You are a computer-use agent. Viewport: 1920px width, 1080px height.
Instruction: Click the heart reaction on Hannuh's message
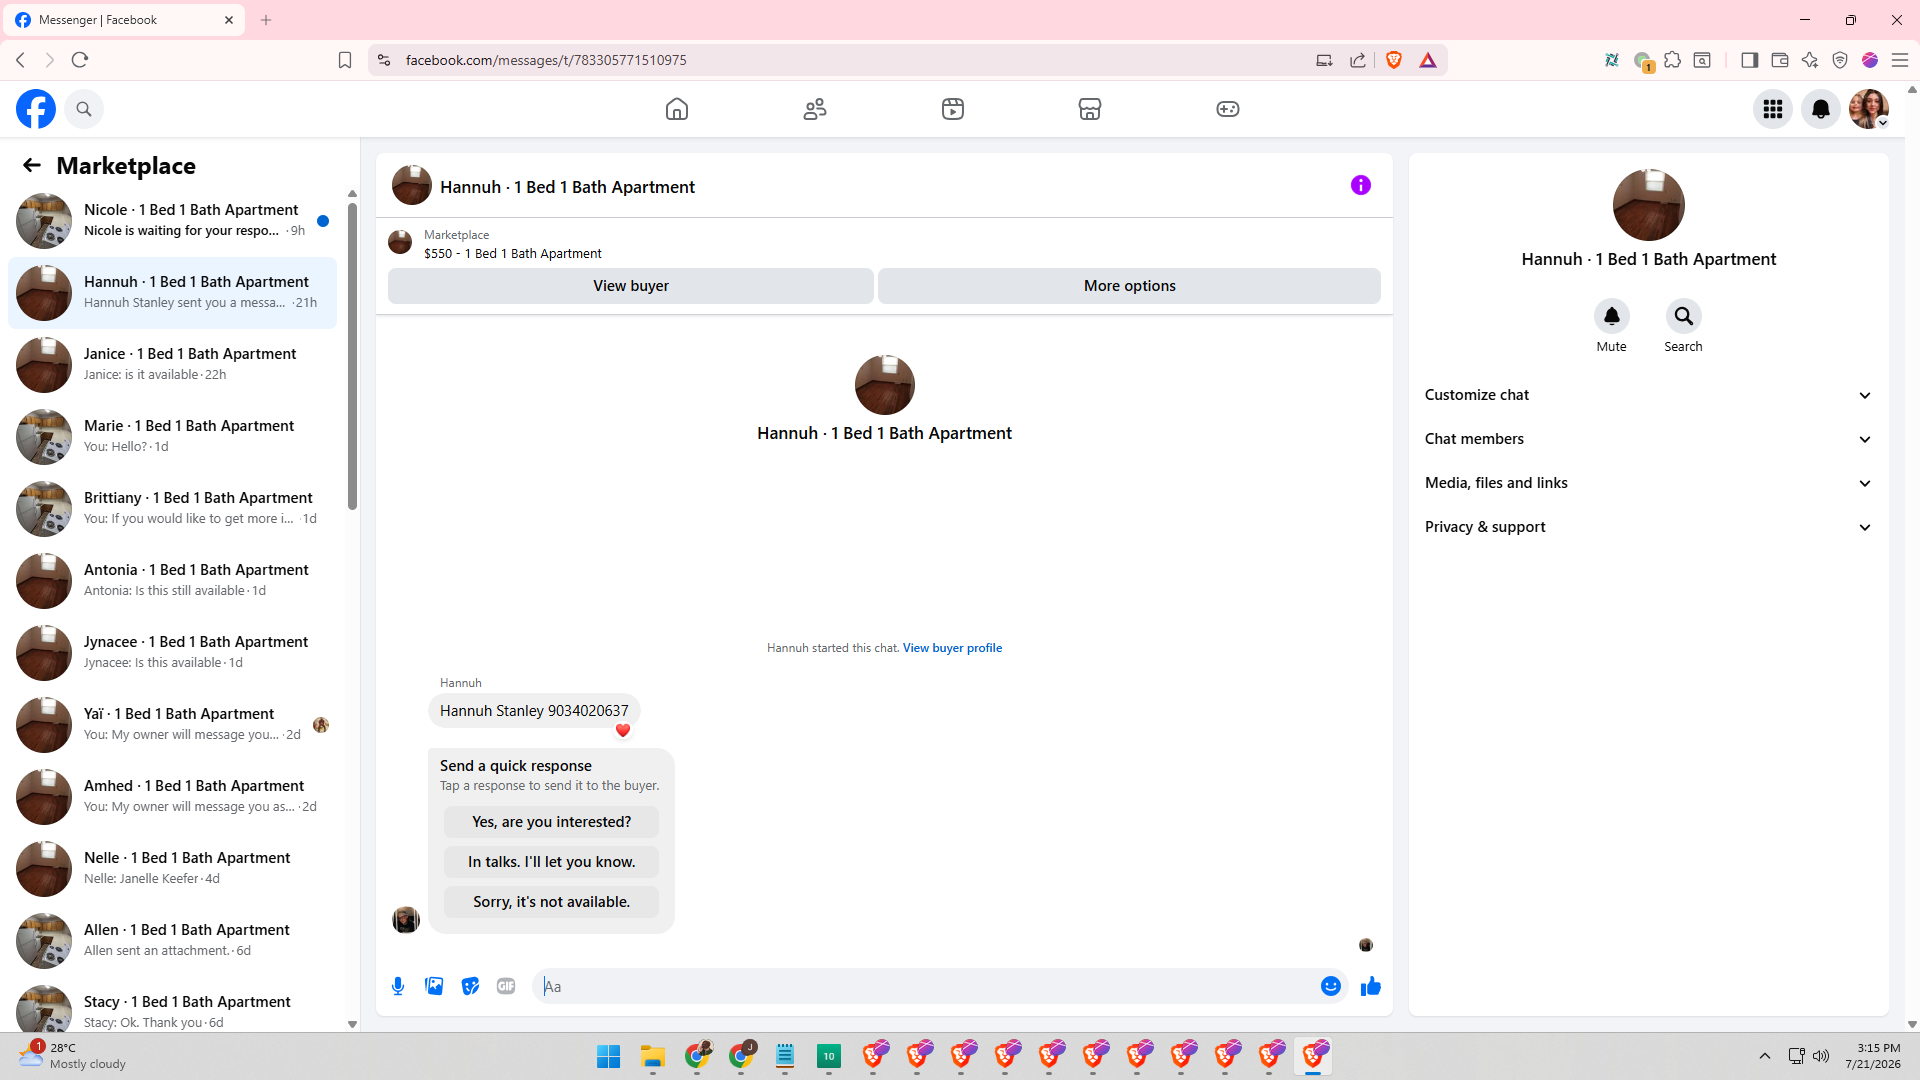pyautogui.click(x=623, y=731)
